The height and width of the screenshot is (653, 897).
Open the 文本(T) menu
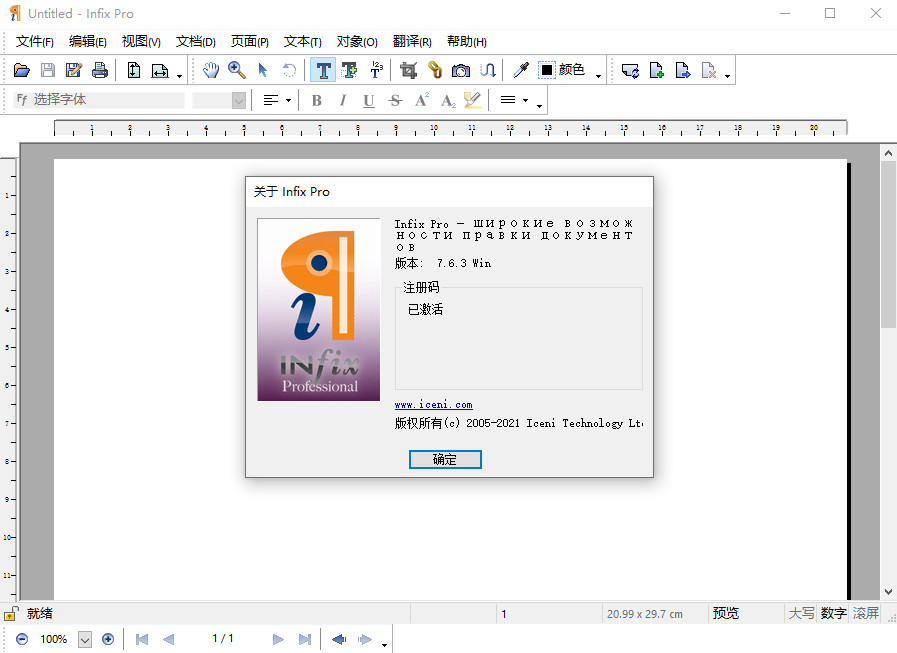303,42
